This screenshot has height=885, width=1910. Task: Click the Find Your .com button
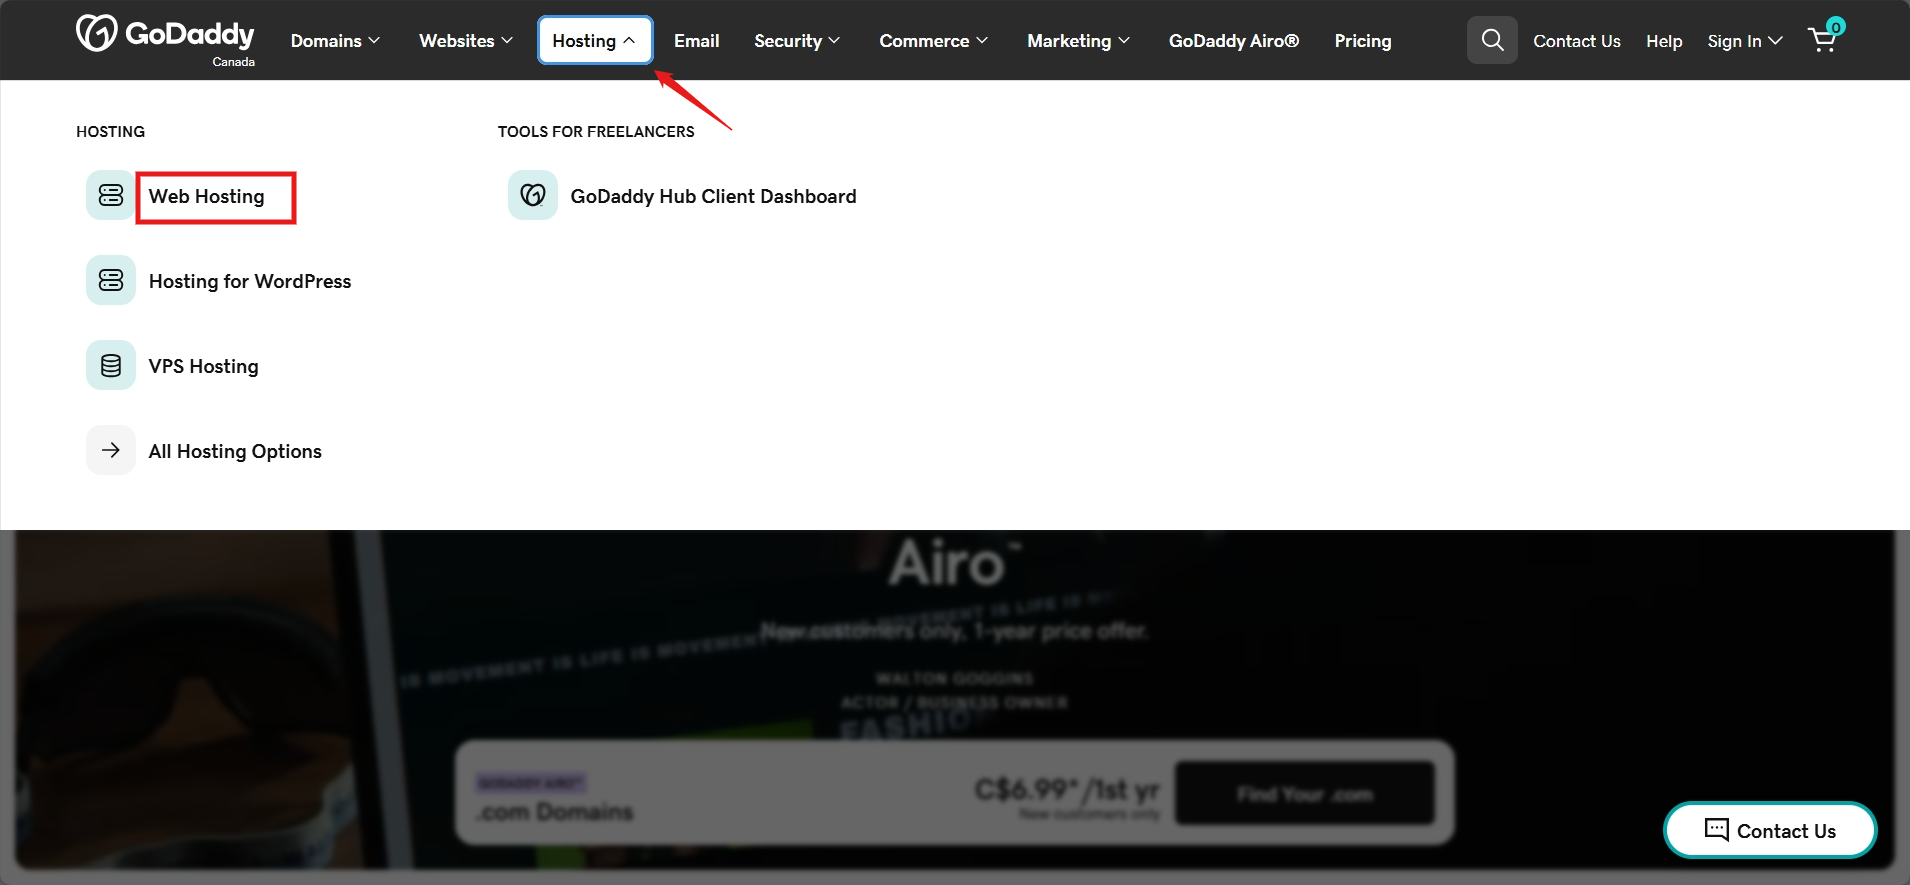point(1305,794)
